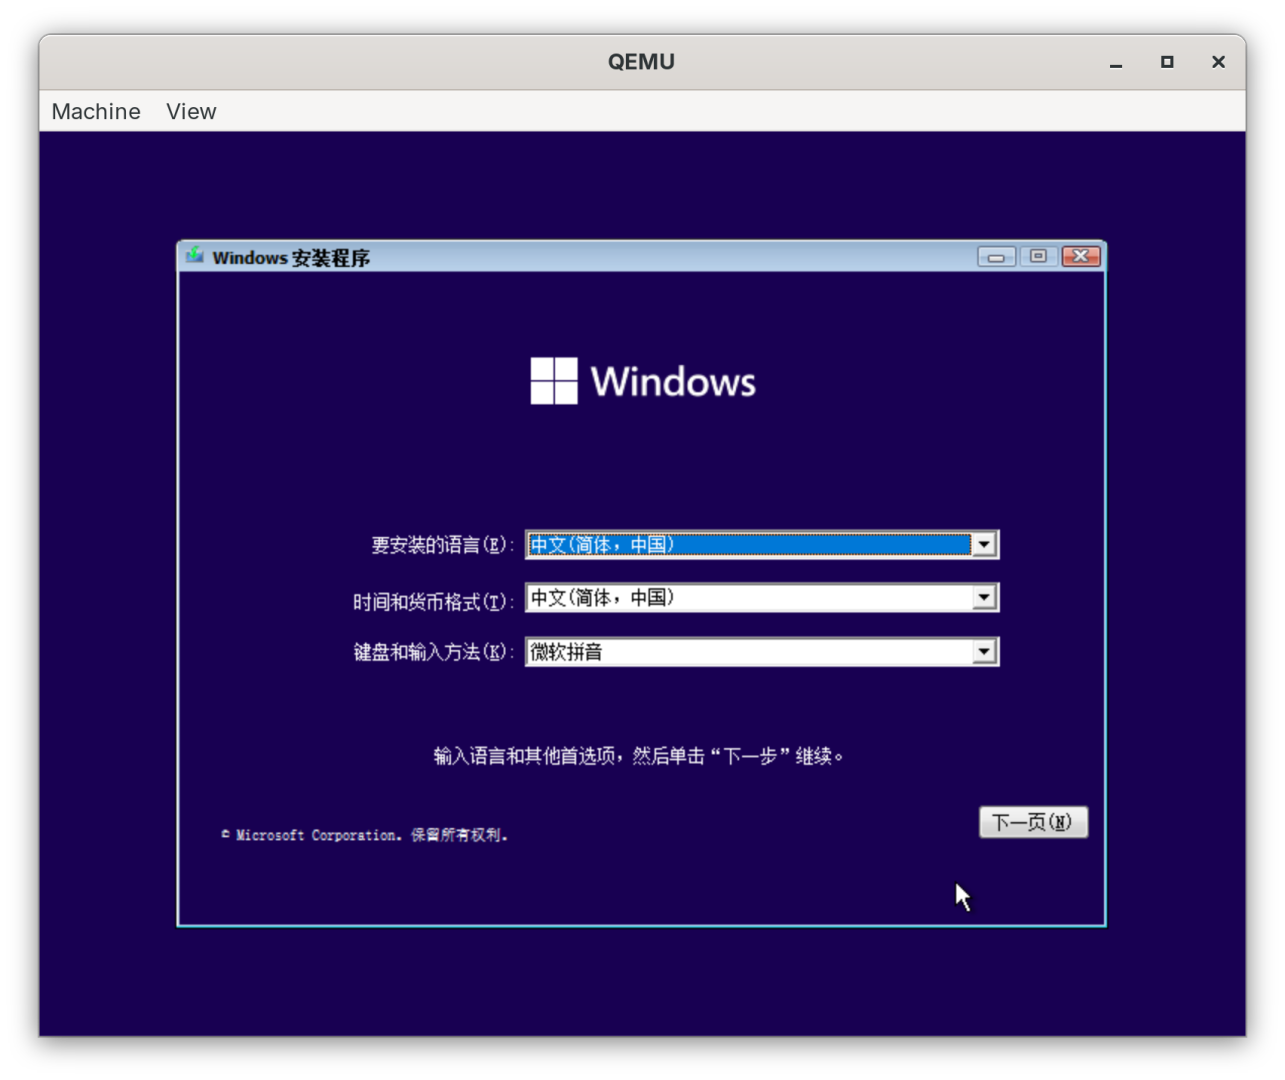
Task: Click the 要安装的语言(E) label
Action: (441, 545)
